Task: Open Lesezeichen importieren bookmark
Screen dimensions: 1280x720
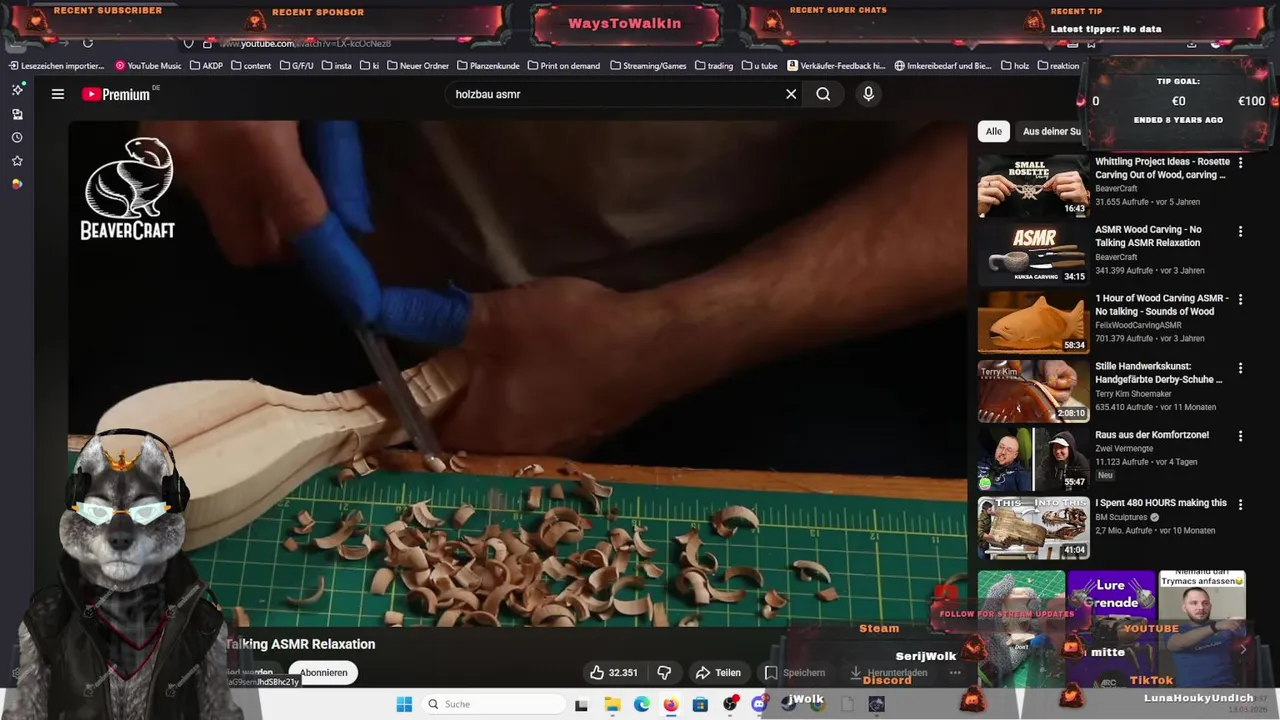Action: click(x=57, y=66)
